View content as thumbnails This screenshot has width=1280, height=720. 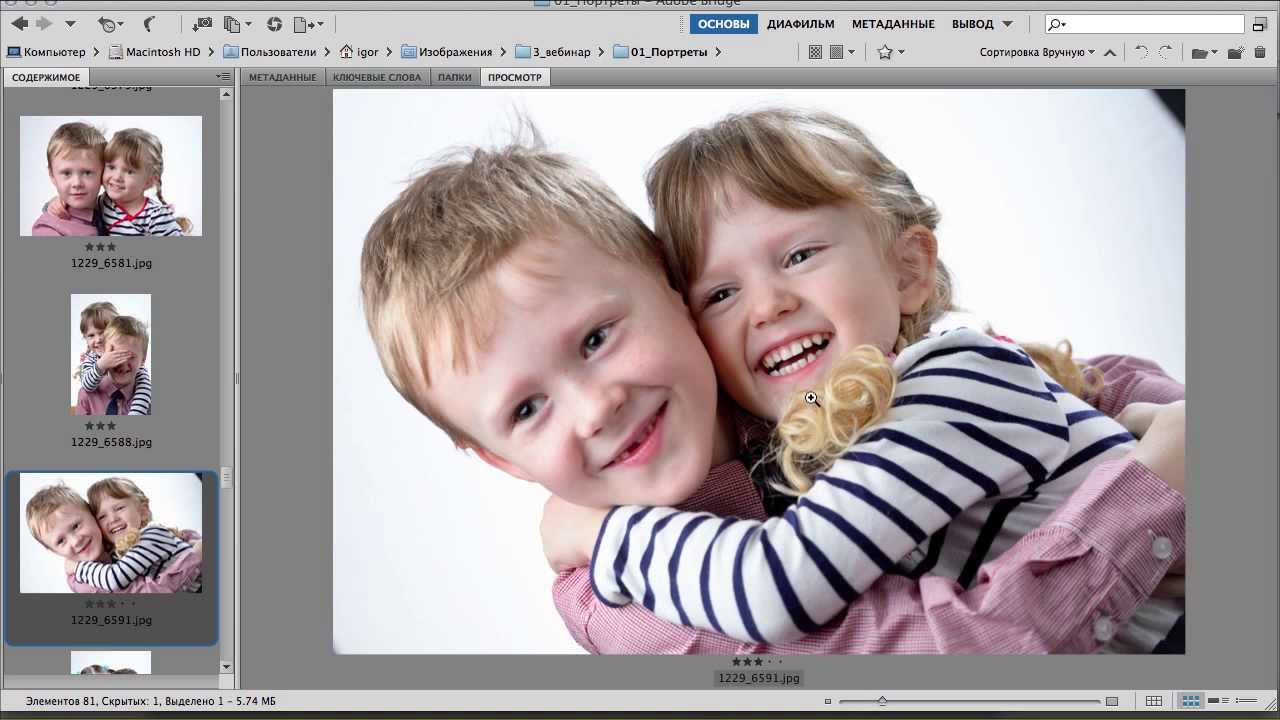[x=1190, y=701]
